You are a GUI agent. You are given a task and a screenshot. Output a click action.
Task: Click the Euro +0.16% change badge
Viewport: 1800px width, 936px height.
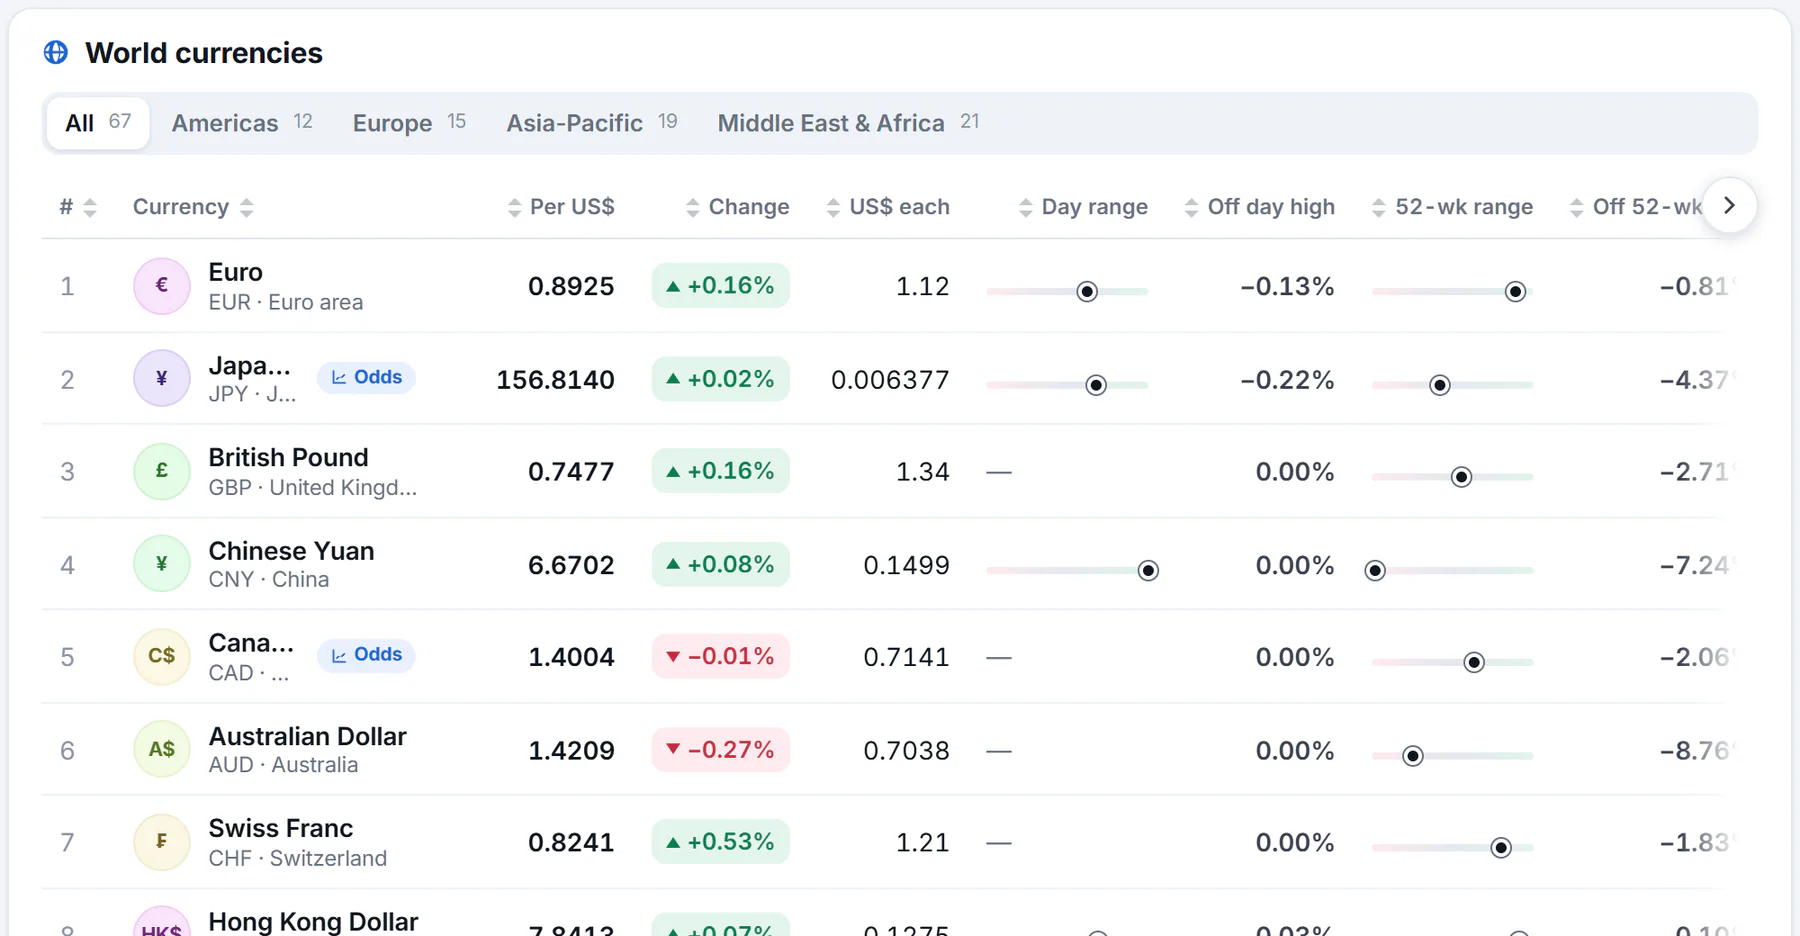coord(721,286)
